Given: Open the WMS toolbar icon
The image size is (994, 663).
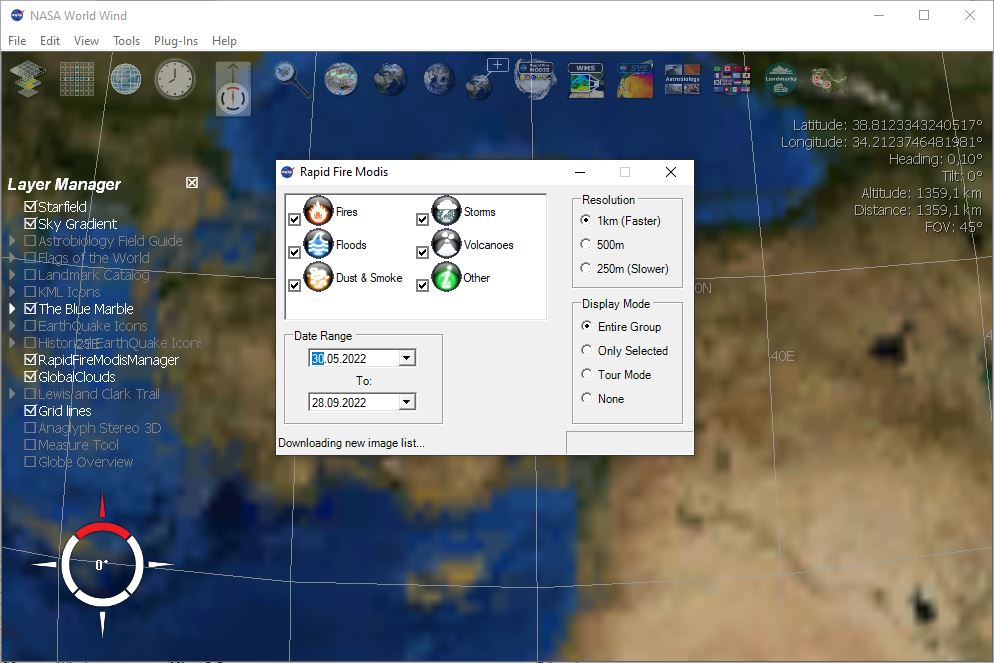Looking at the screenshot, I should tap(585, 80).
